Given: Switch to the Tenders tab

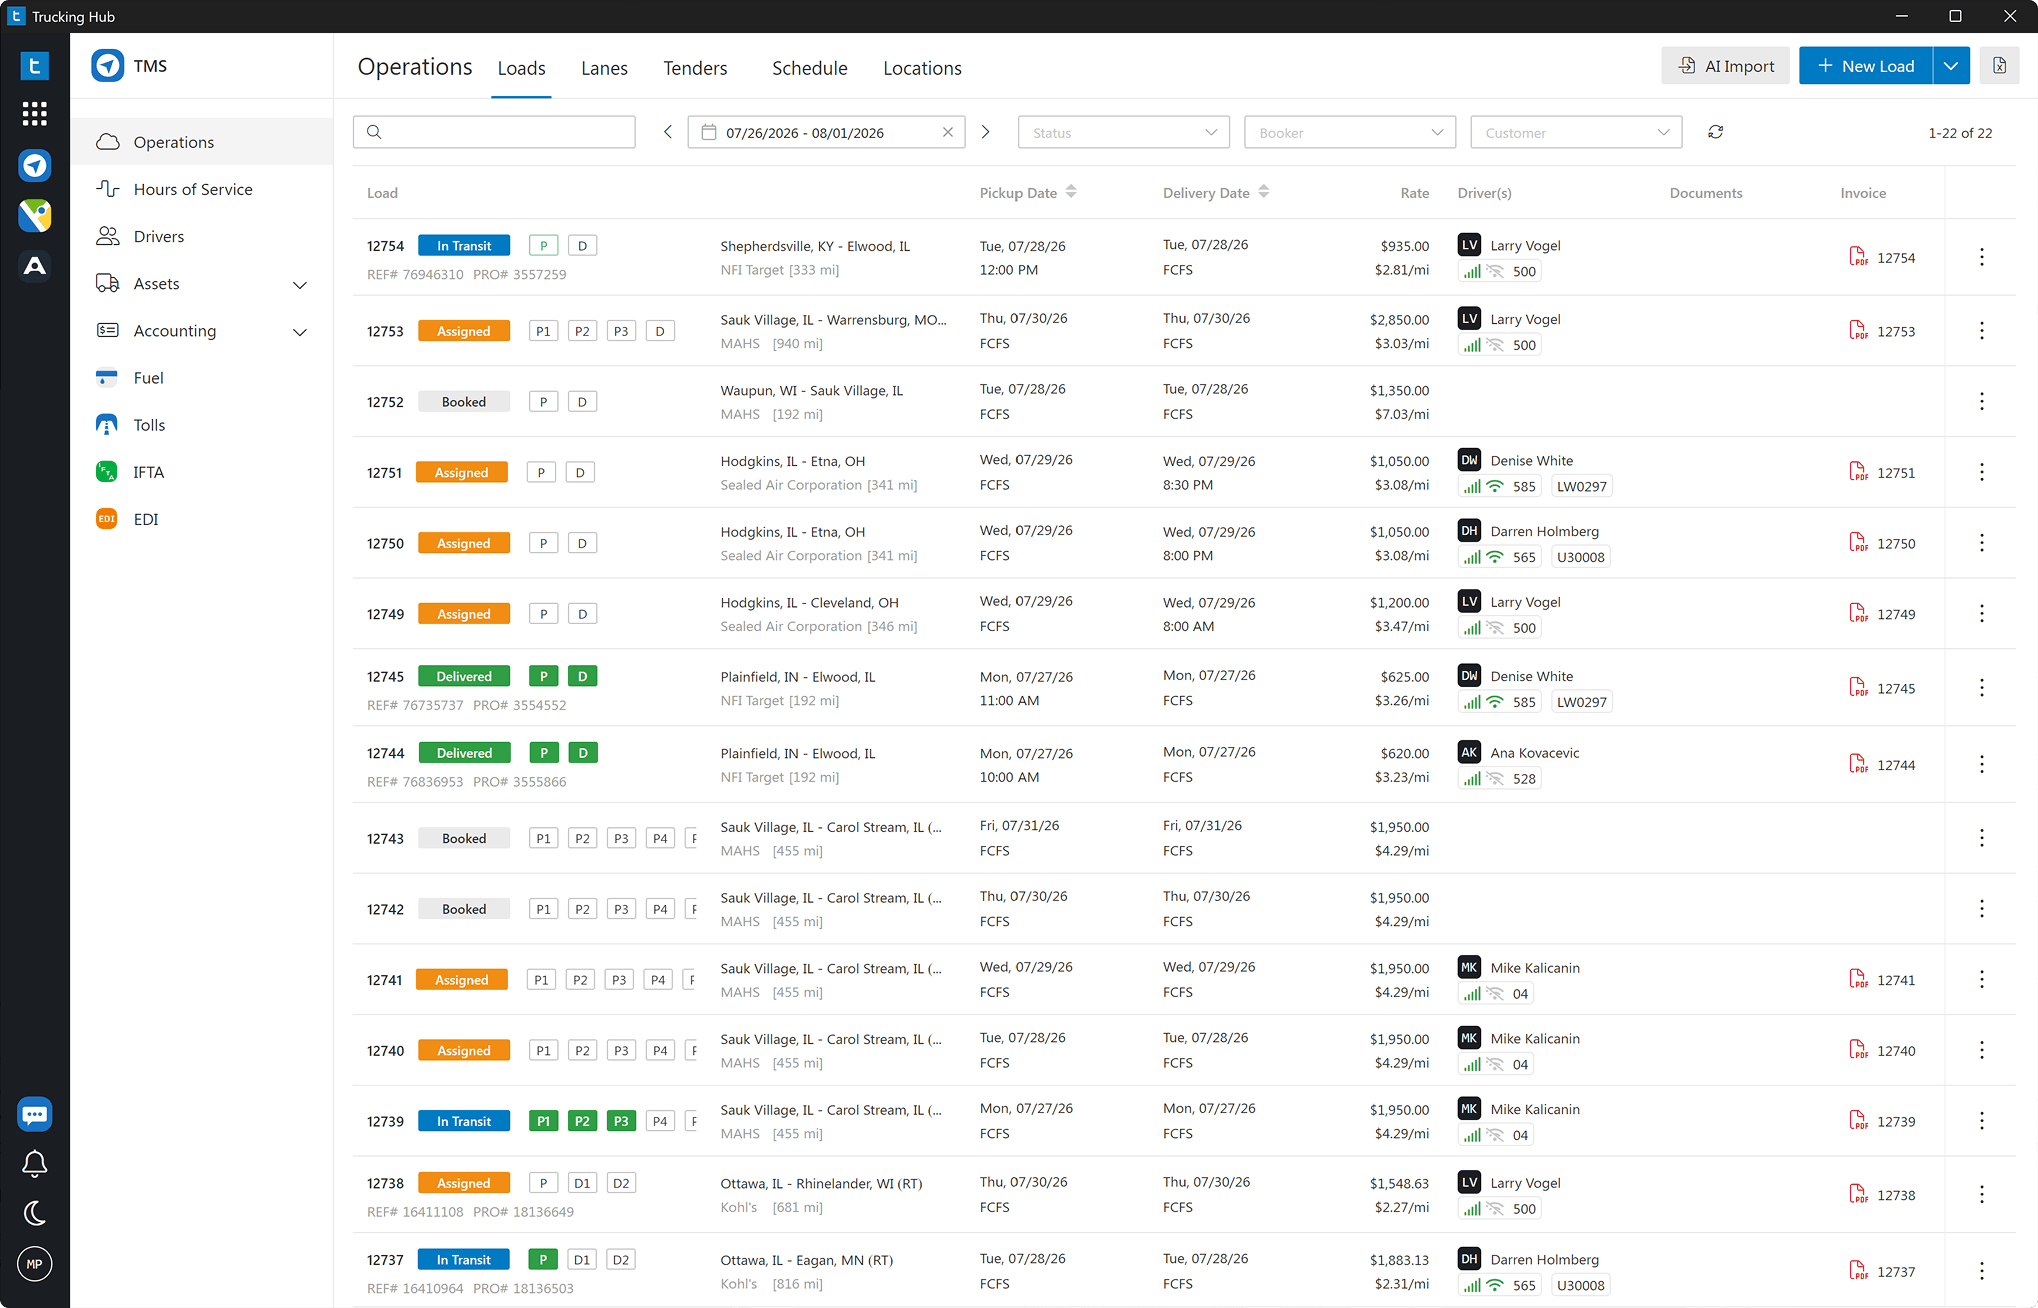Looking at the screenshot, I should [695, 68].
